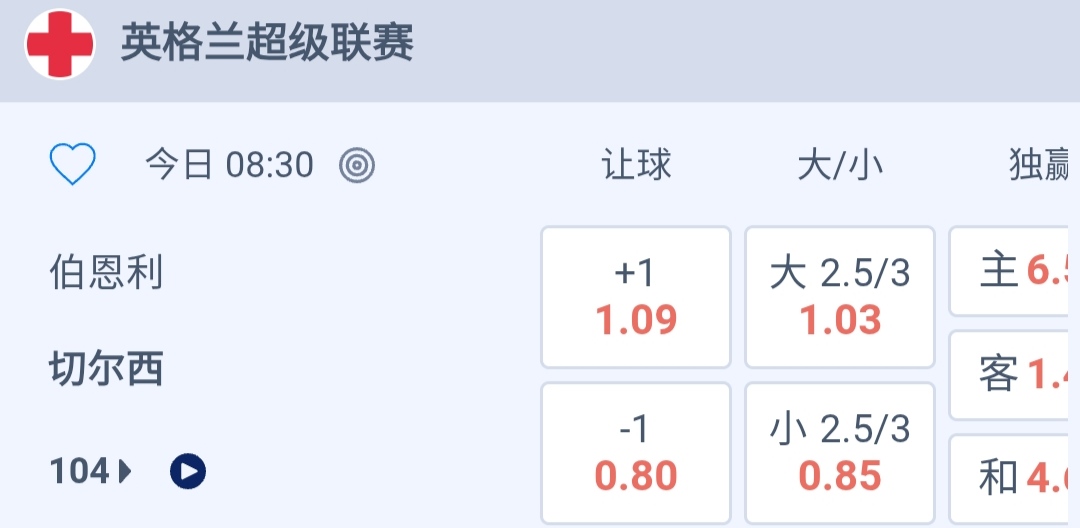Click the England flag red cross icon

60,45
